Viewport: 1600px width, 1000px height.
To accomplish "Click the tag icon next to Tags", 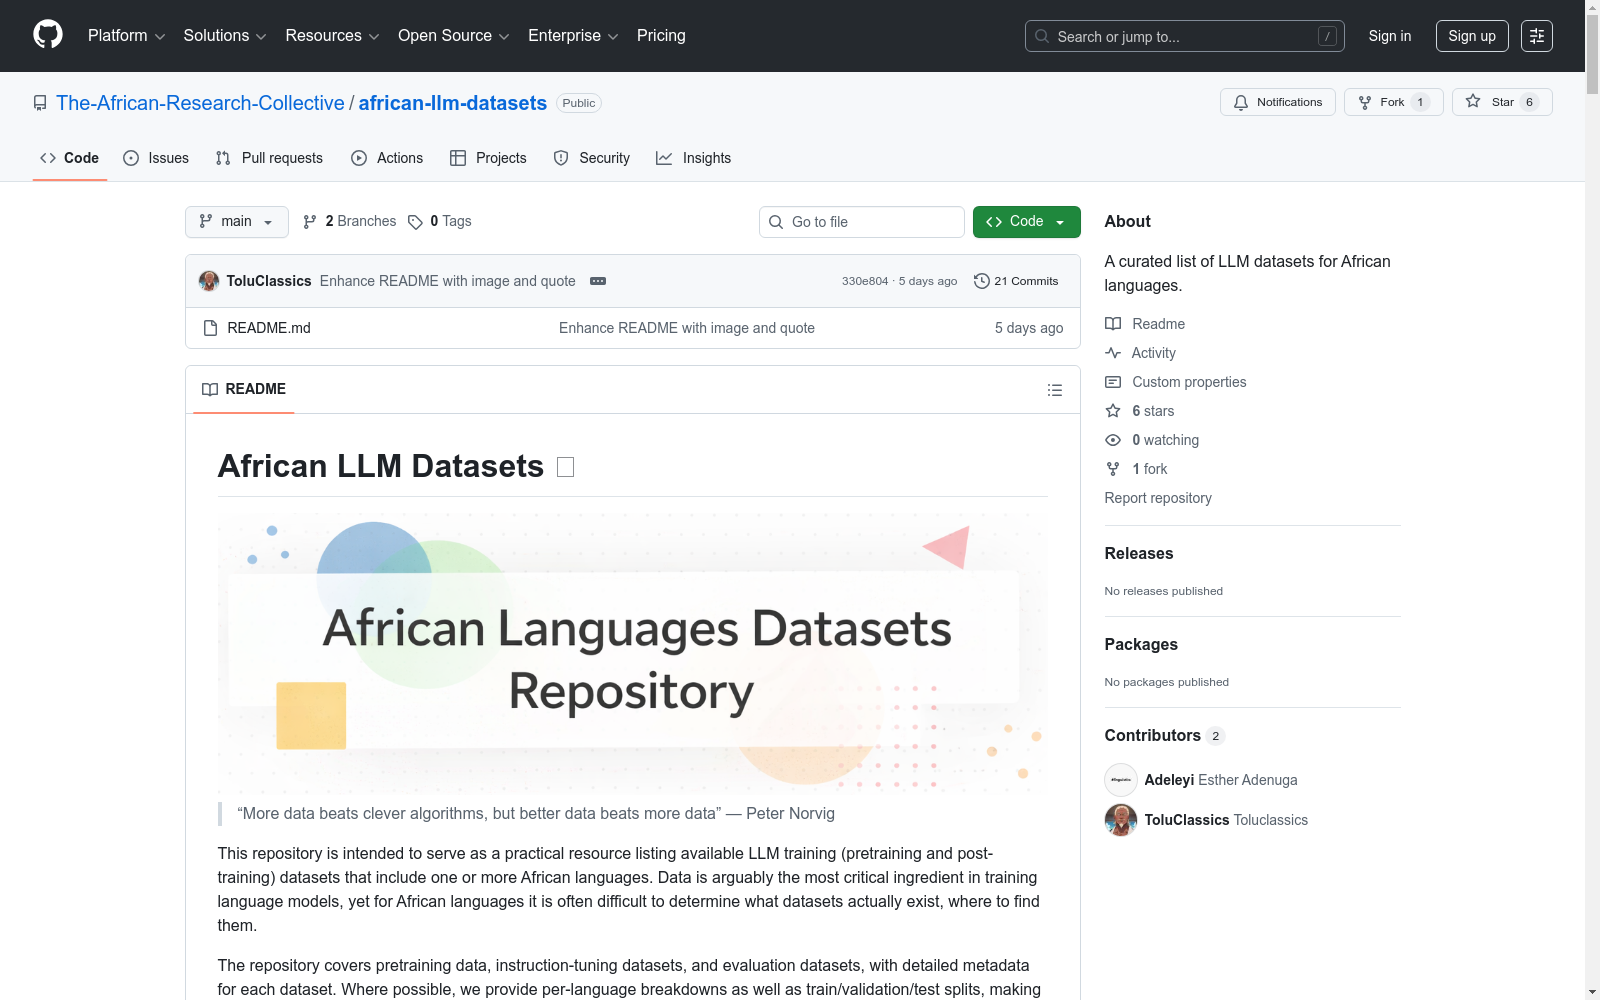I will point(415,222).
